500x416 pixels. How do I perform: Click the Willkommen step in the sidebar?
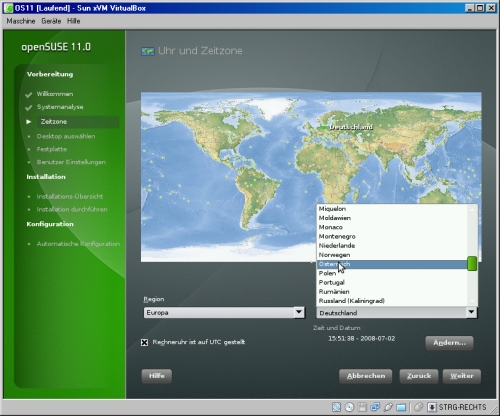(x=55, y=94)
